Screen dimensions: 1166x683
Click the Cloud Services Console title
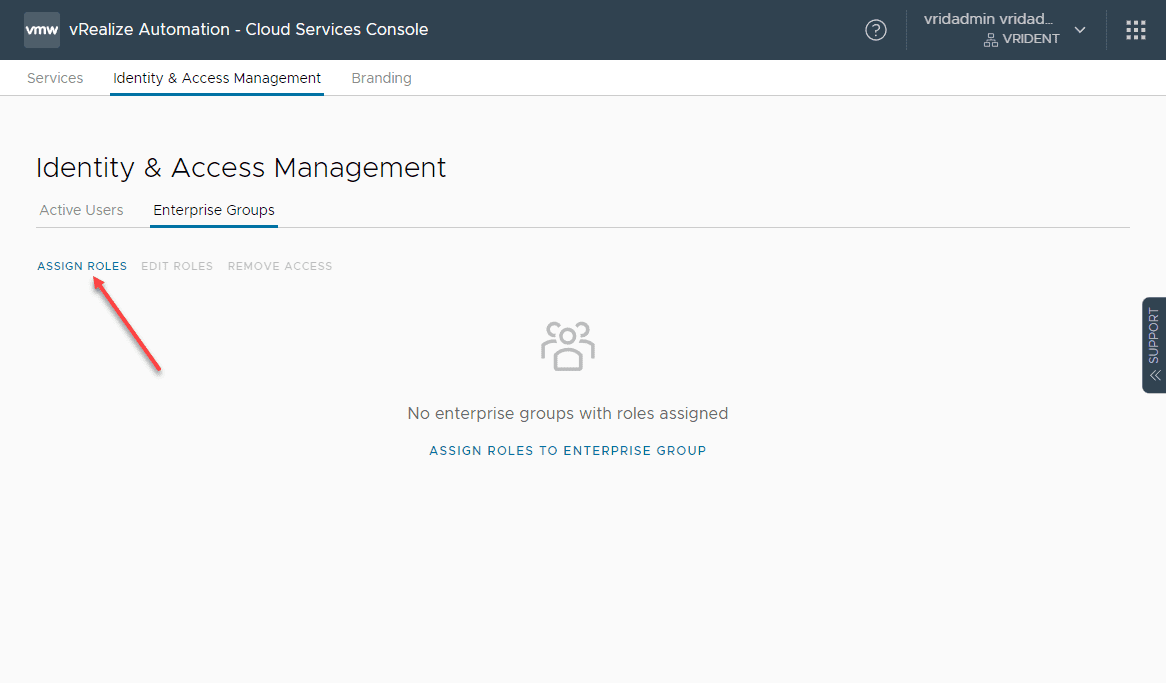[248, 30]
